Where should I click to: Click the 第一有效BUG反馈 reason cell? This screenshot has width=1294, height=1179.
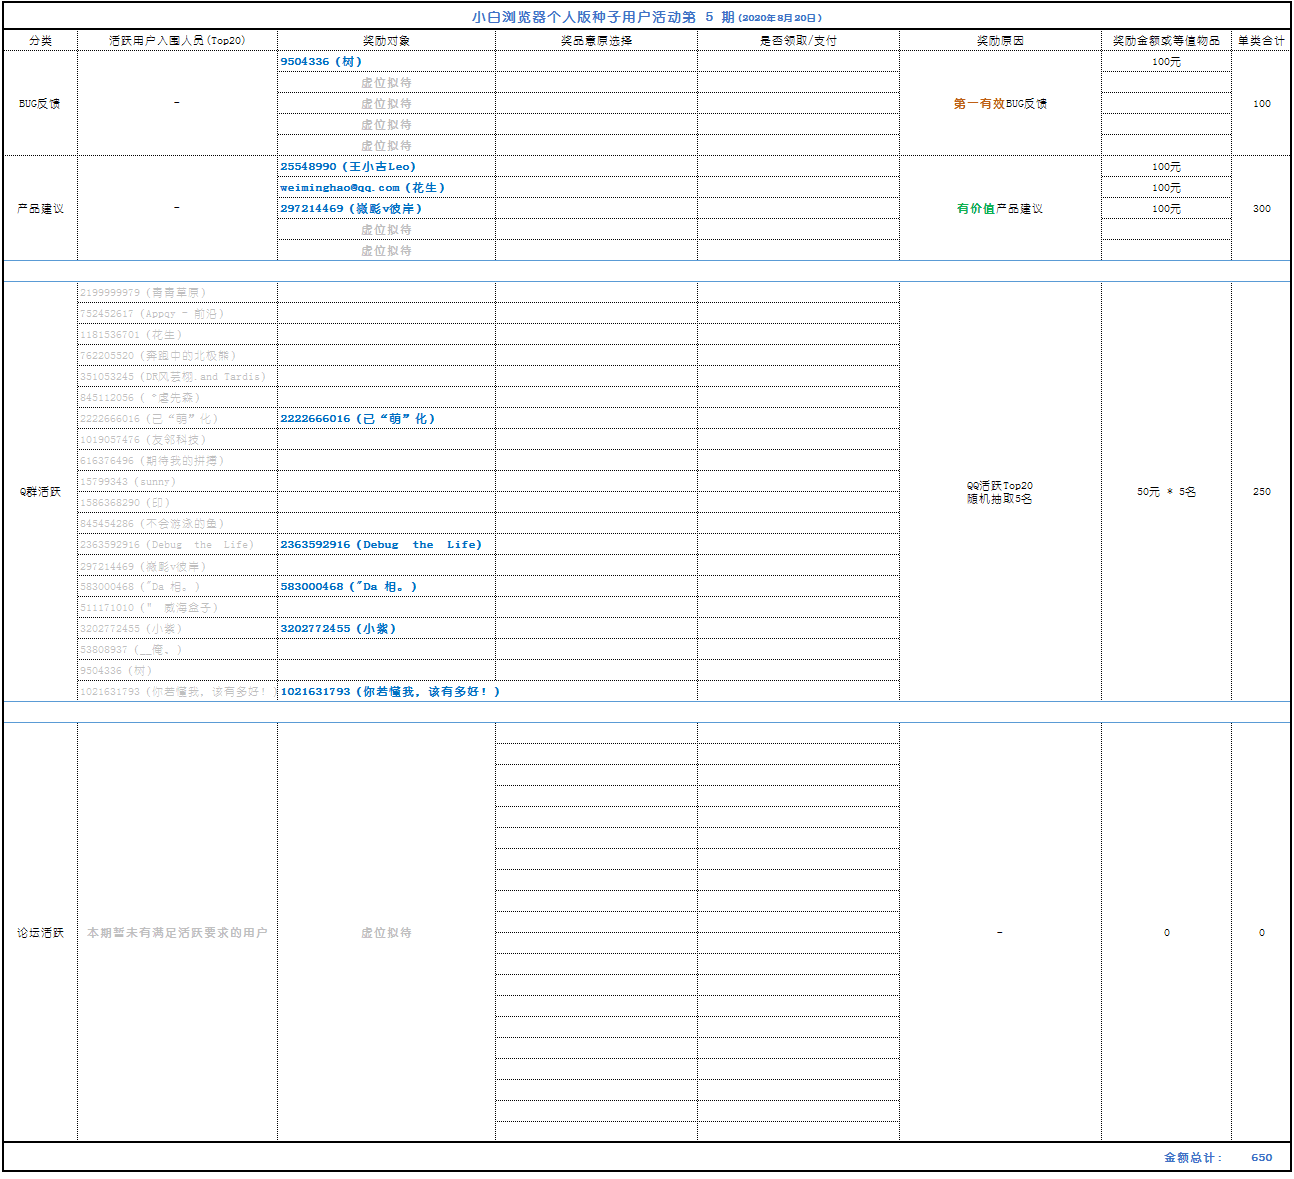tap(1000, 104)
